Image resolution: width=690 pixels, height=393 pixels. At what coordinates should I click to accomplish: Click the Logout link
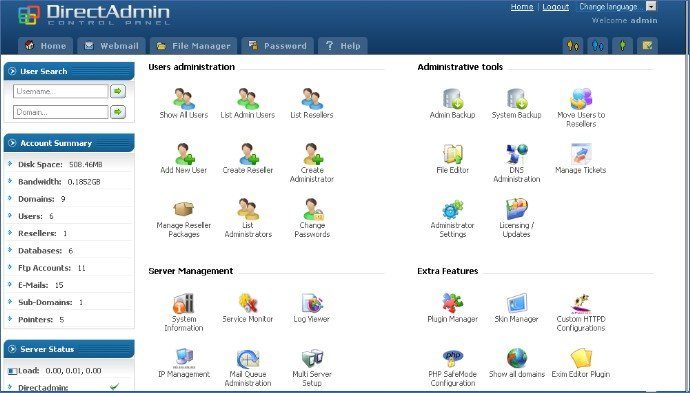(555, 7)
